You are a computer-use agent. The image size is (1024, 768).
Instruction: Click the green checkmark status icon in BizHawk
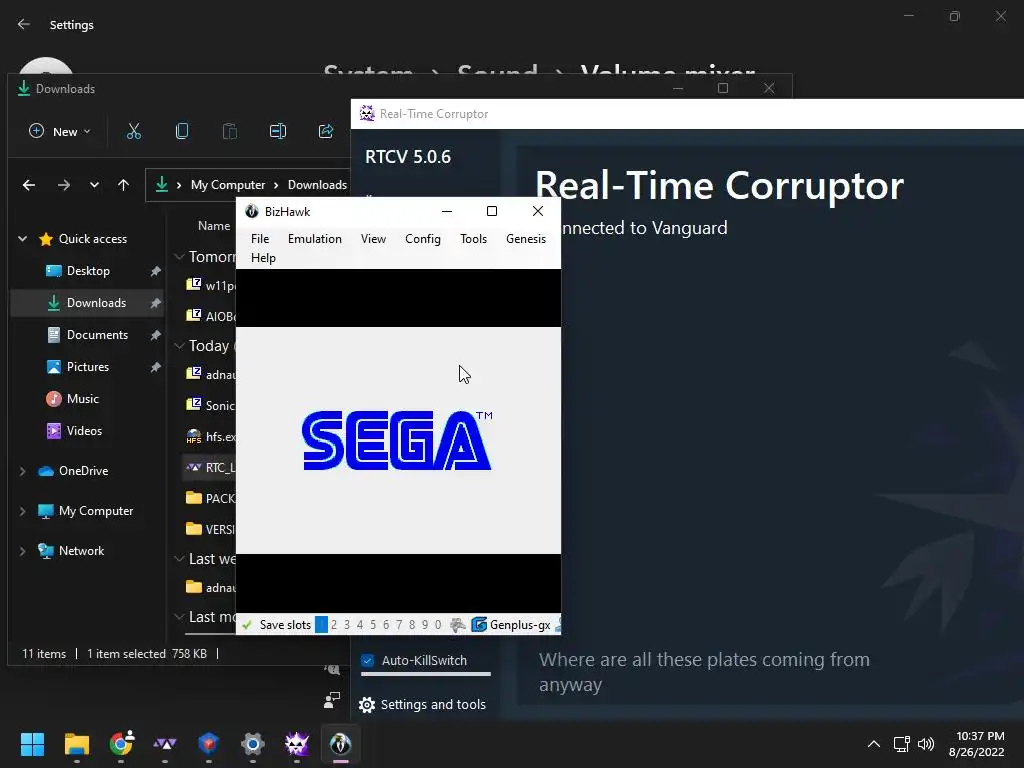pos(247,625)
